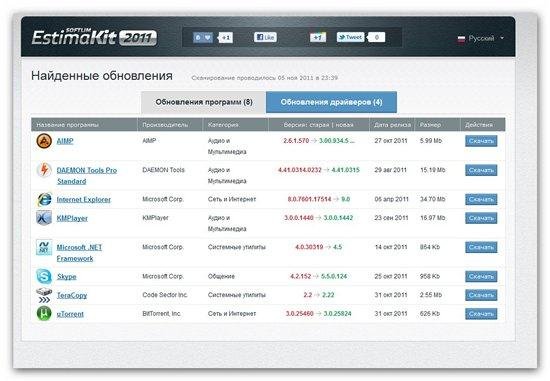Click the Tweet button
Image resolution: width=550 pixels, height=381 pixels.
pyautogui.click(x=350, y=37)
